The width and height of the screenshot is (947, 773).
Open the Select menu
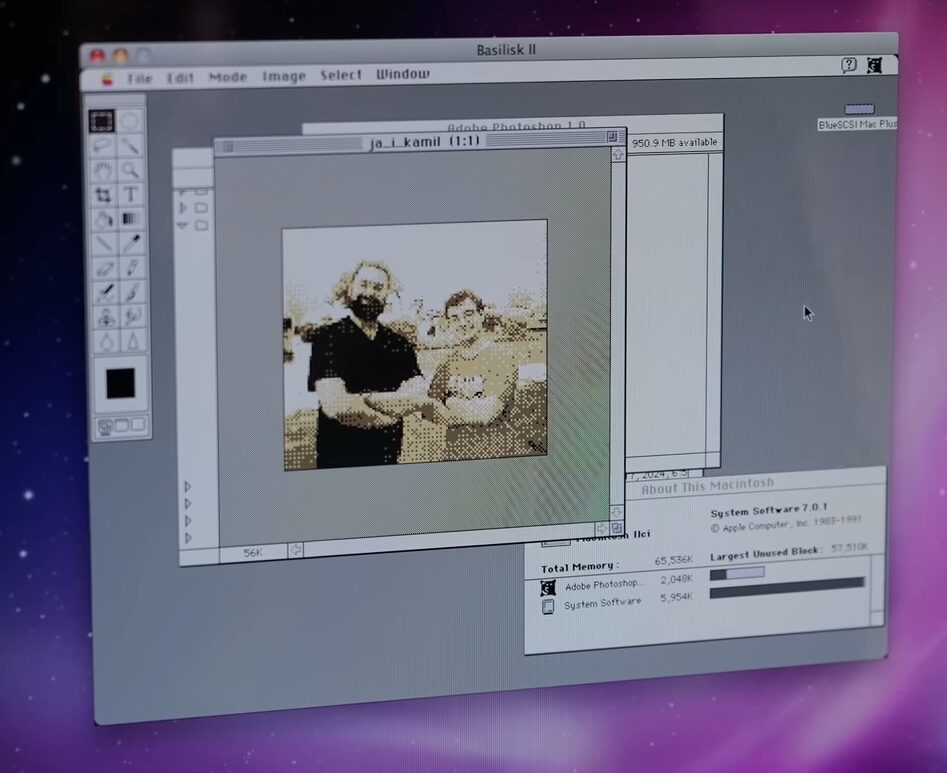point(341,75)
